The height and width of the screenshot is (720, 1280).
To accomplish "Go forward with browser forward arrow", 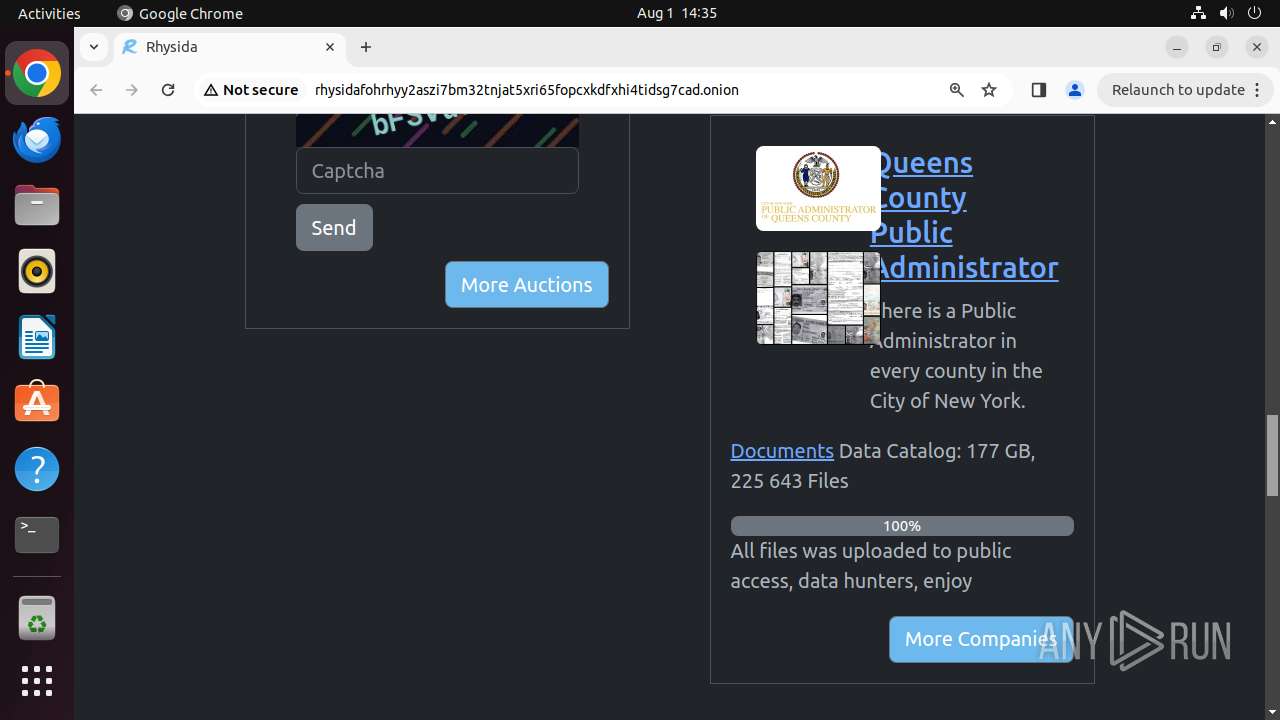I will 132,90.
